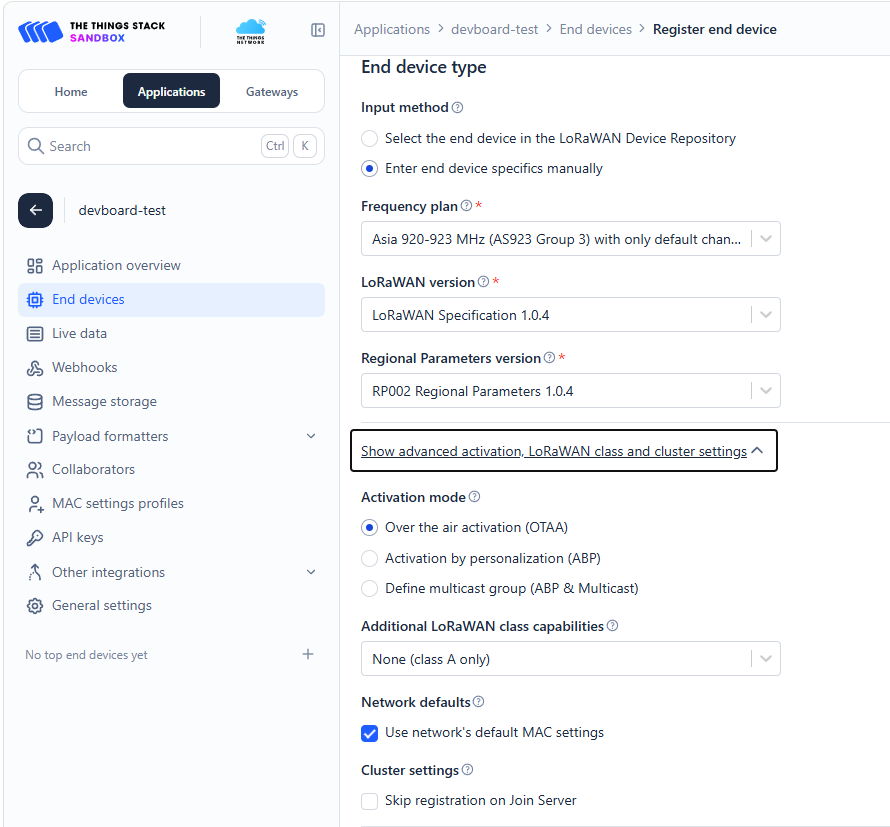
Task: Click the Live data list icon
Action: pos(35,334)
